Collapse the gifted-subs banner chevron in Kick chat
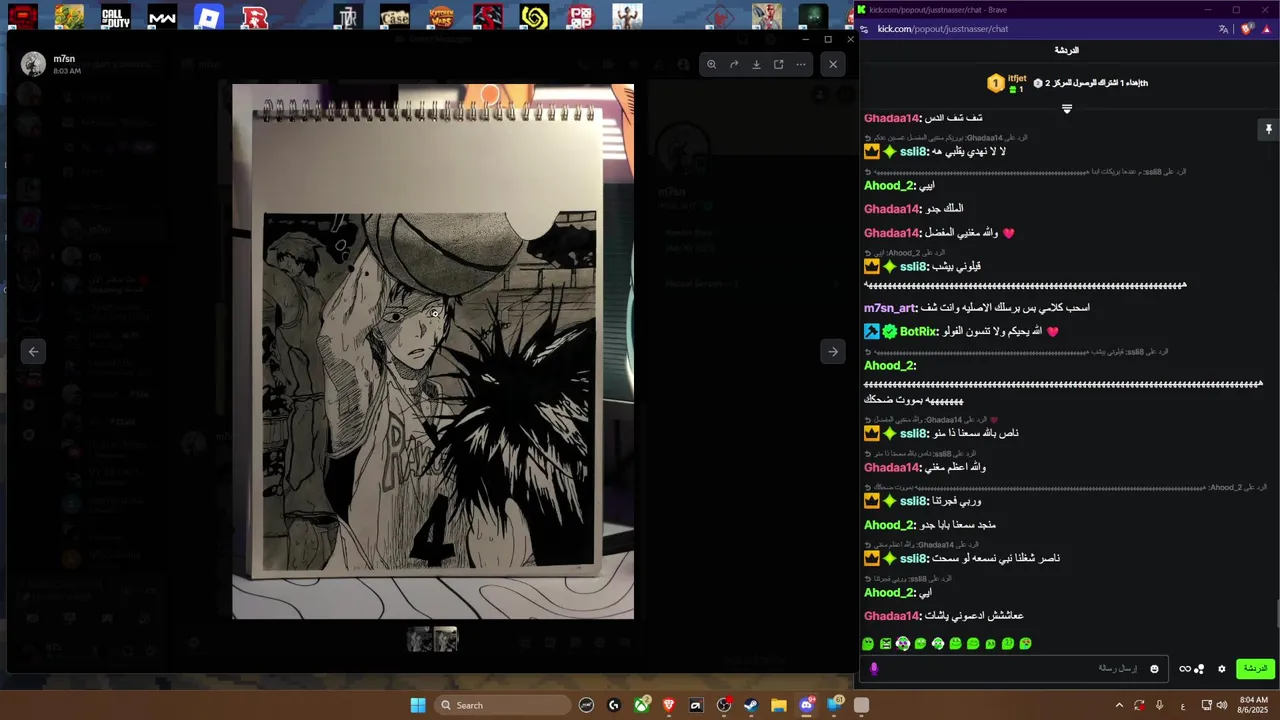 pyautogui.click(x=1067, y=108)
